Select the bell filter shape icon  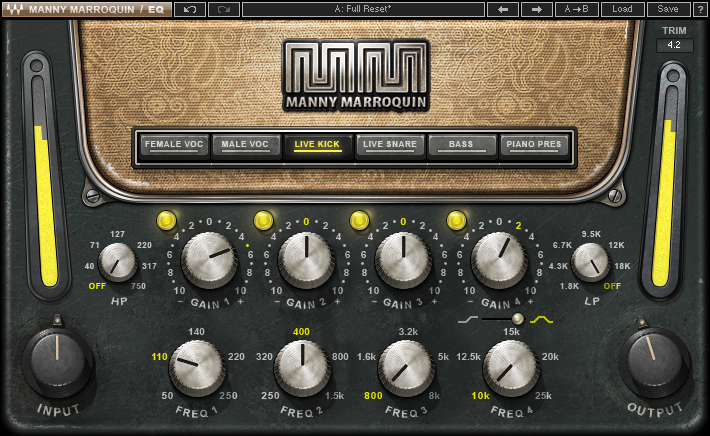pos(542,320)
